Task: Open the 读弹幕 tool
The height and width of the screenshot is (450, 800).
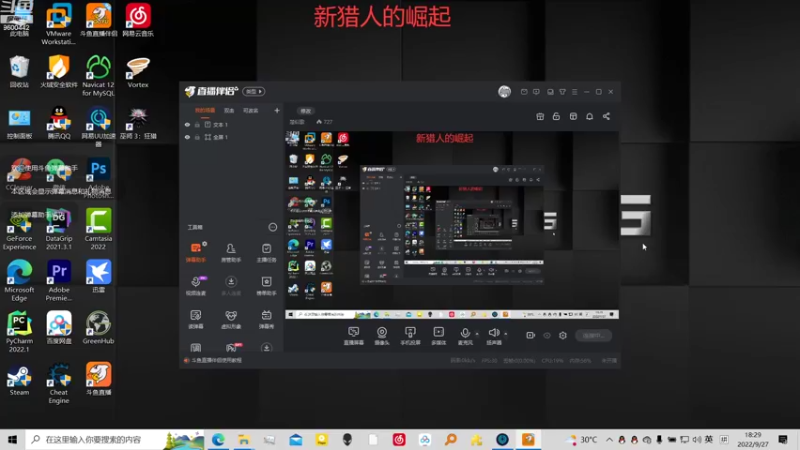Action: coord(196,319)
